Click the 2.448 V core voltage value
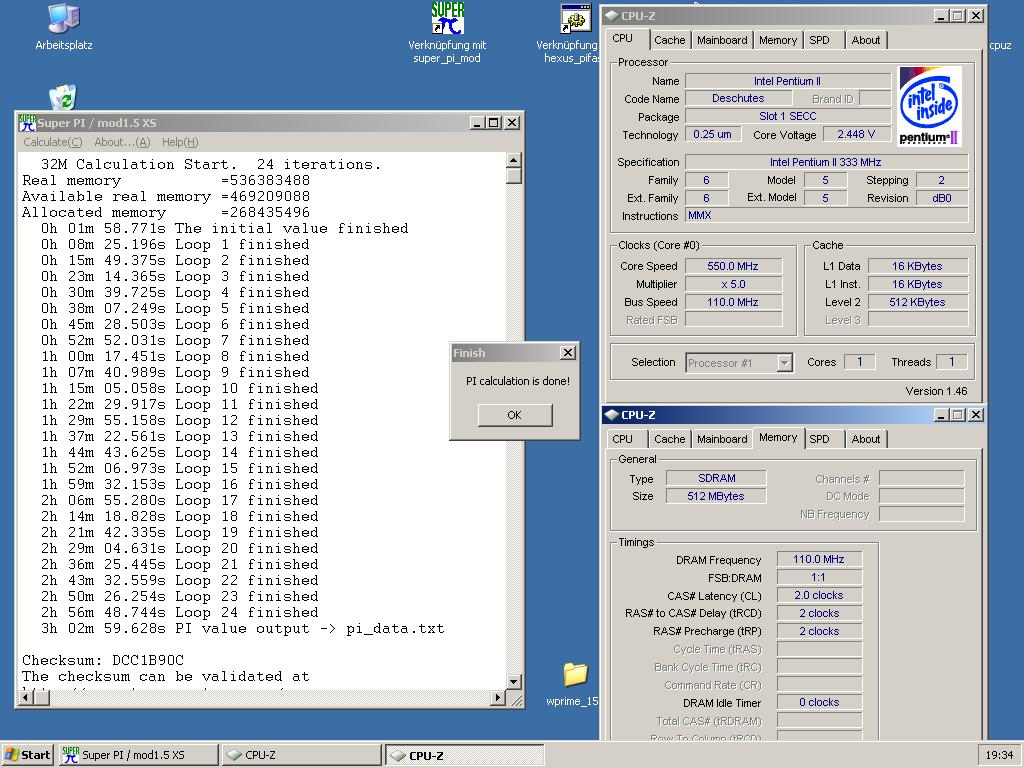1024x768 pixels. (856, 135)
